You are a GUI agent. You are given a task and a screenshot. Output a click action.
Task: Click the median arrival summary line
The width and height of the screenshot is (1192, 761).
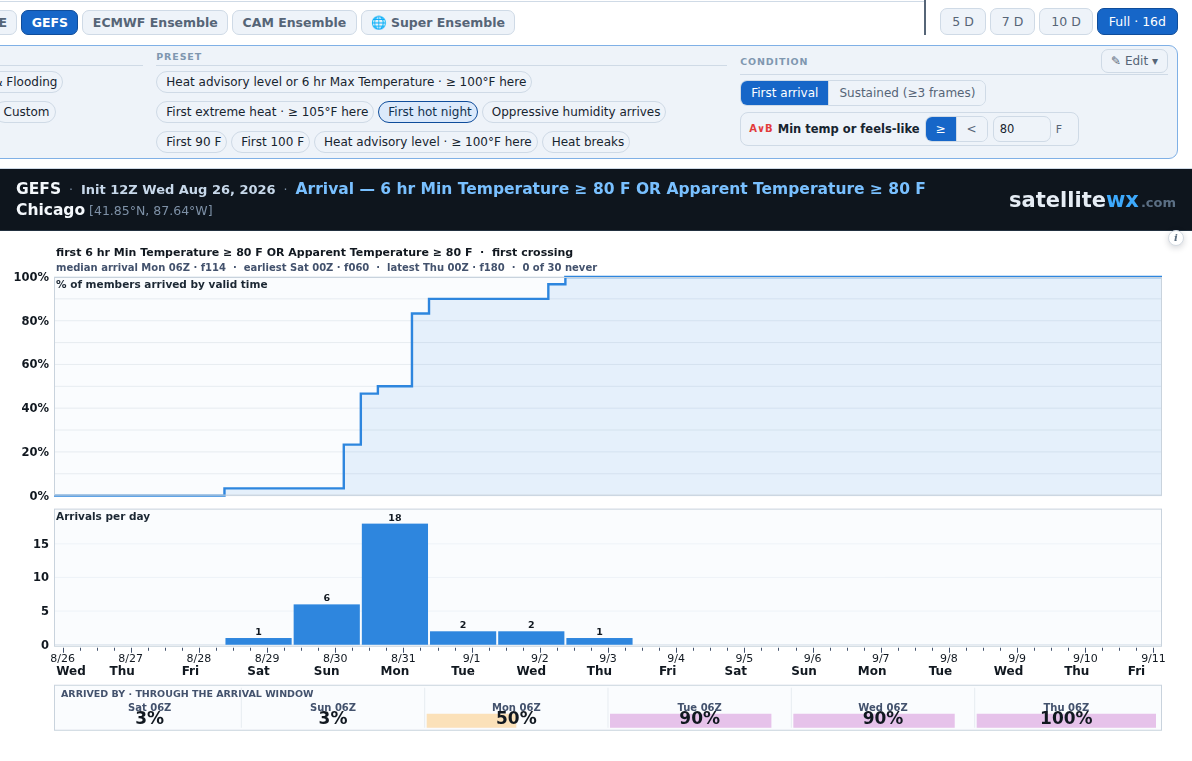(326, 268)
